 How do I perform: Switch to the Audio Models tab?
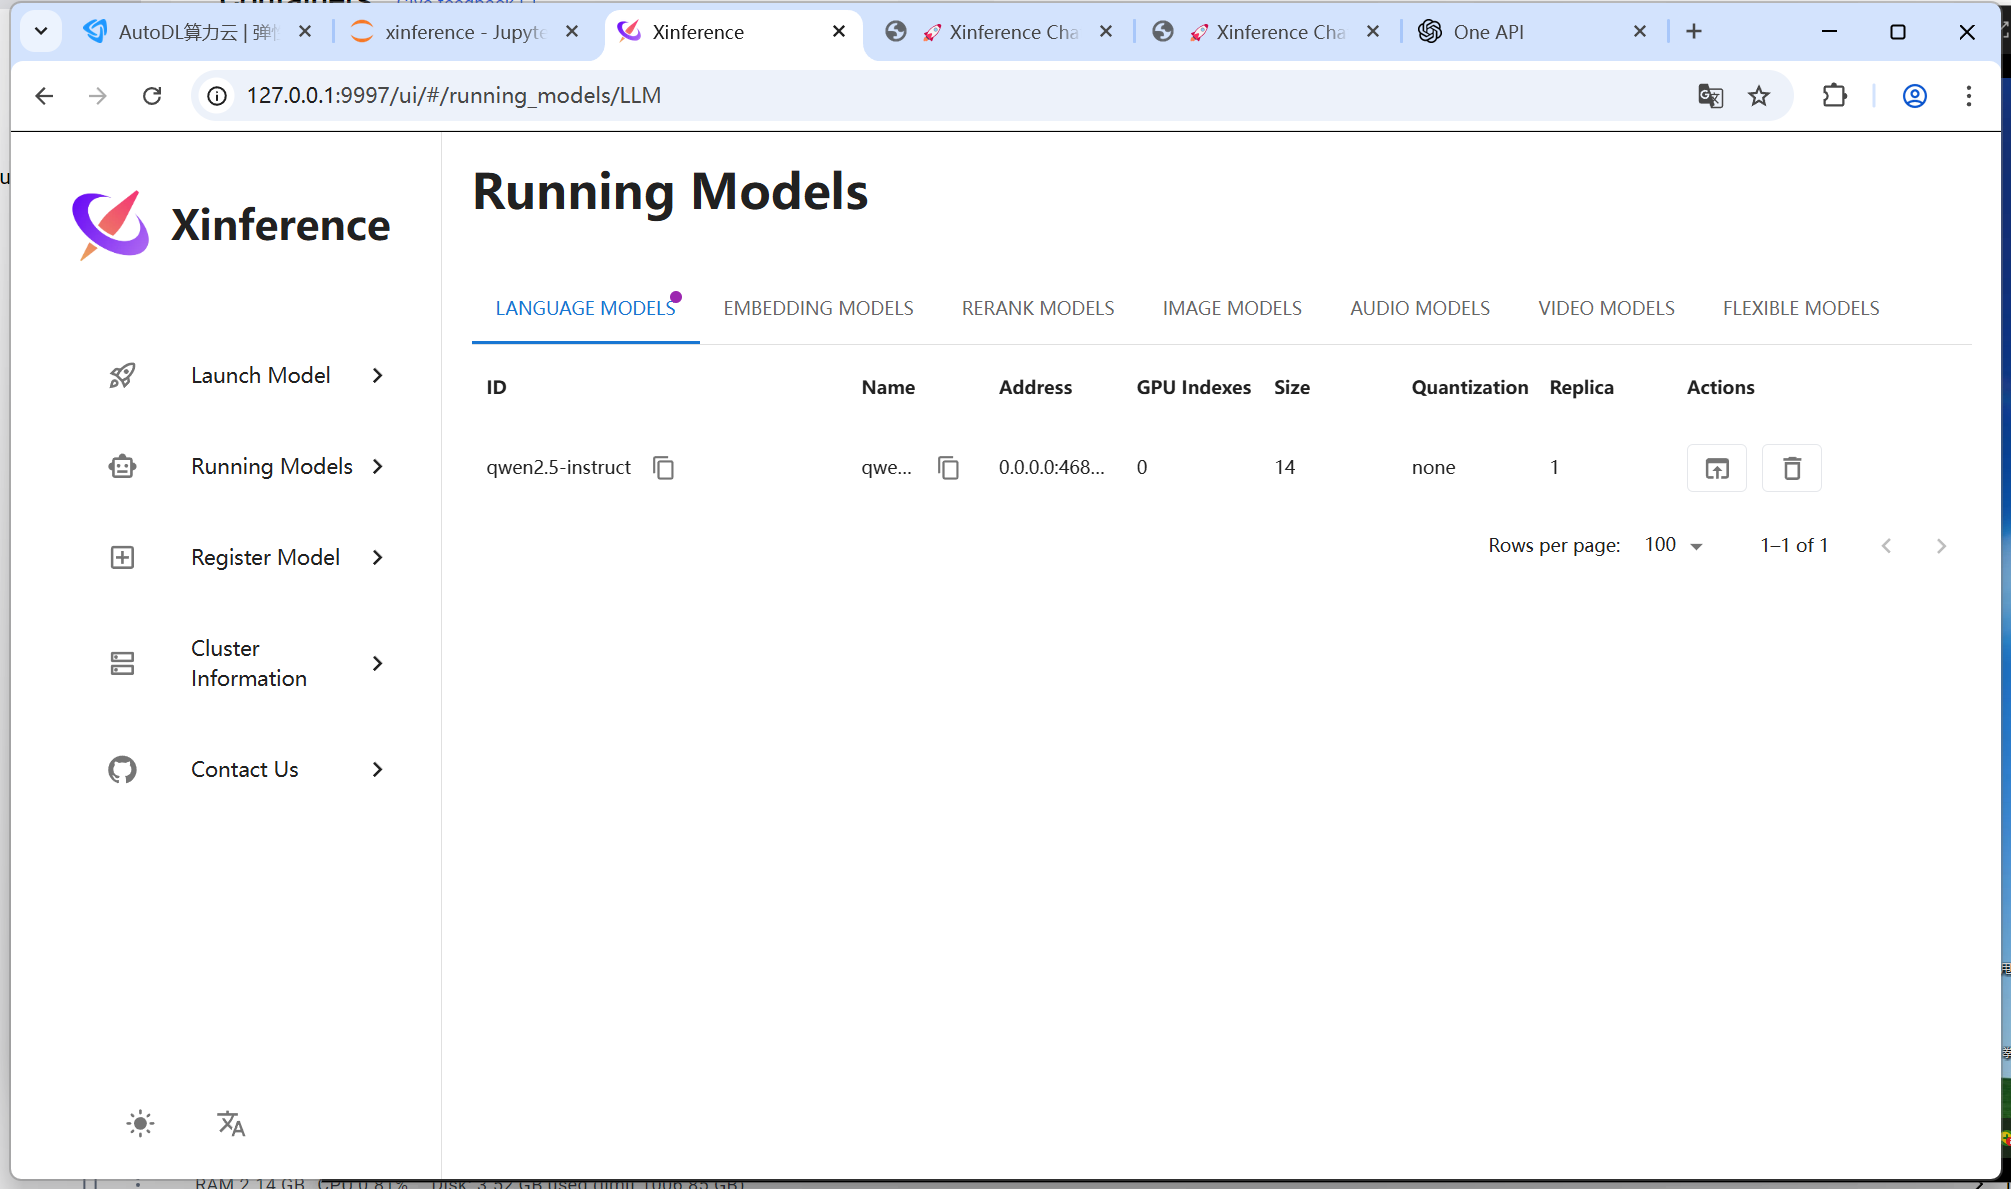pyautogui.click(x=1419, y=308)
